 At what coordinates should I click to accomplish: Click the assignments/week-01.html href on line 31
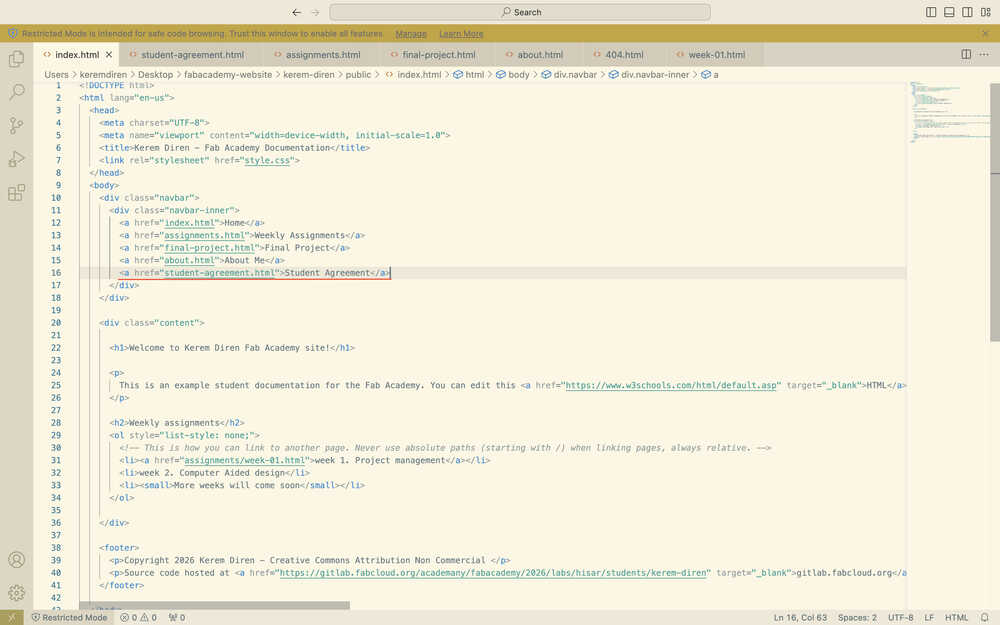244,460
